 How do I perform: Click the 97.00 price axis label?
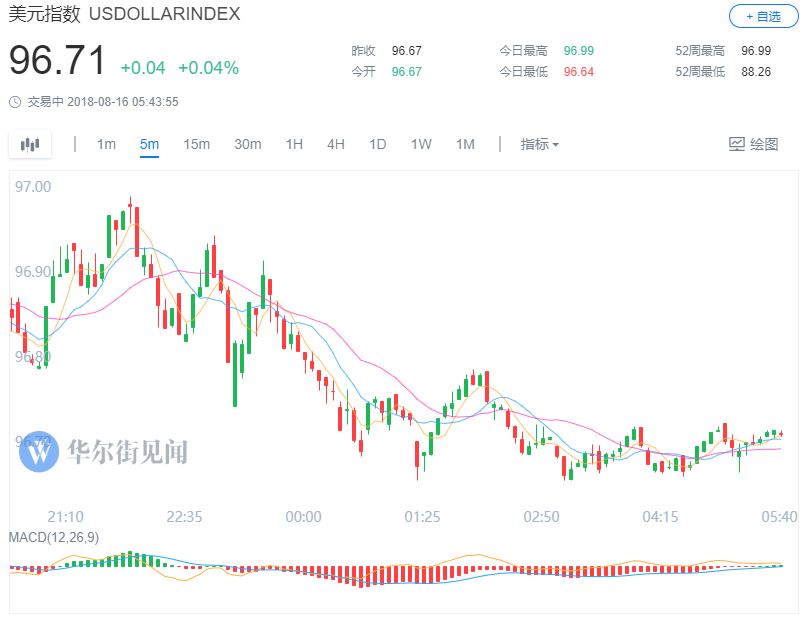tap(33, 187)
